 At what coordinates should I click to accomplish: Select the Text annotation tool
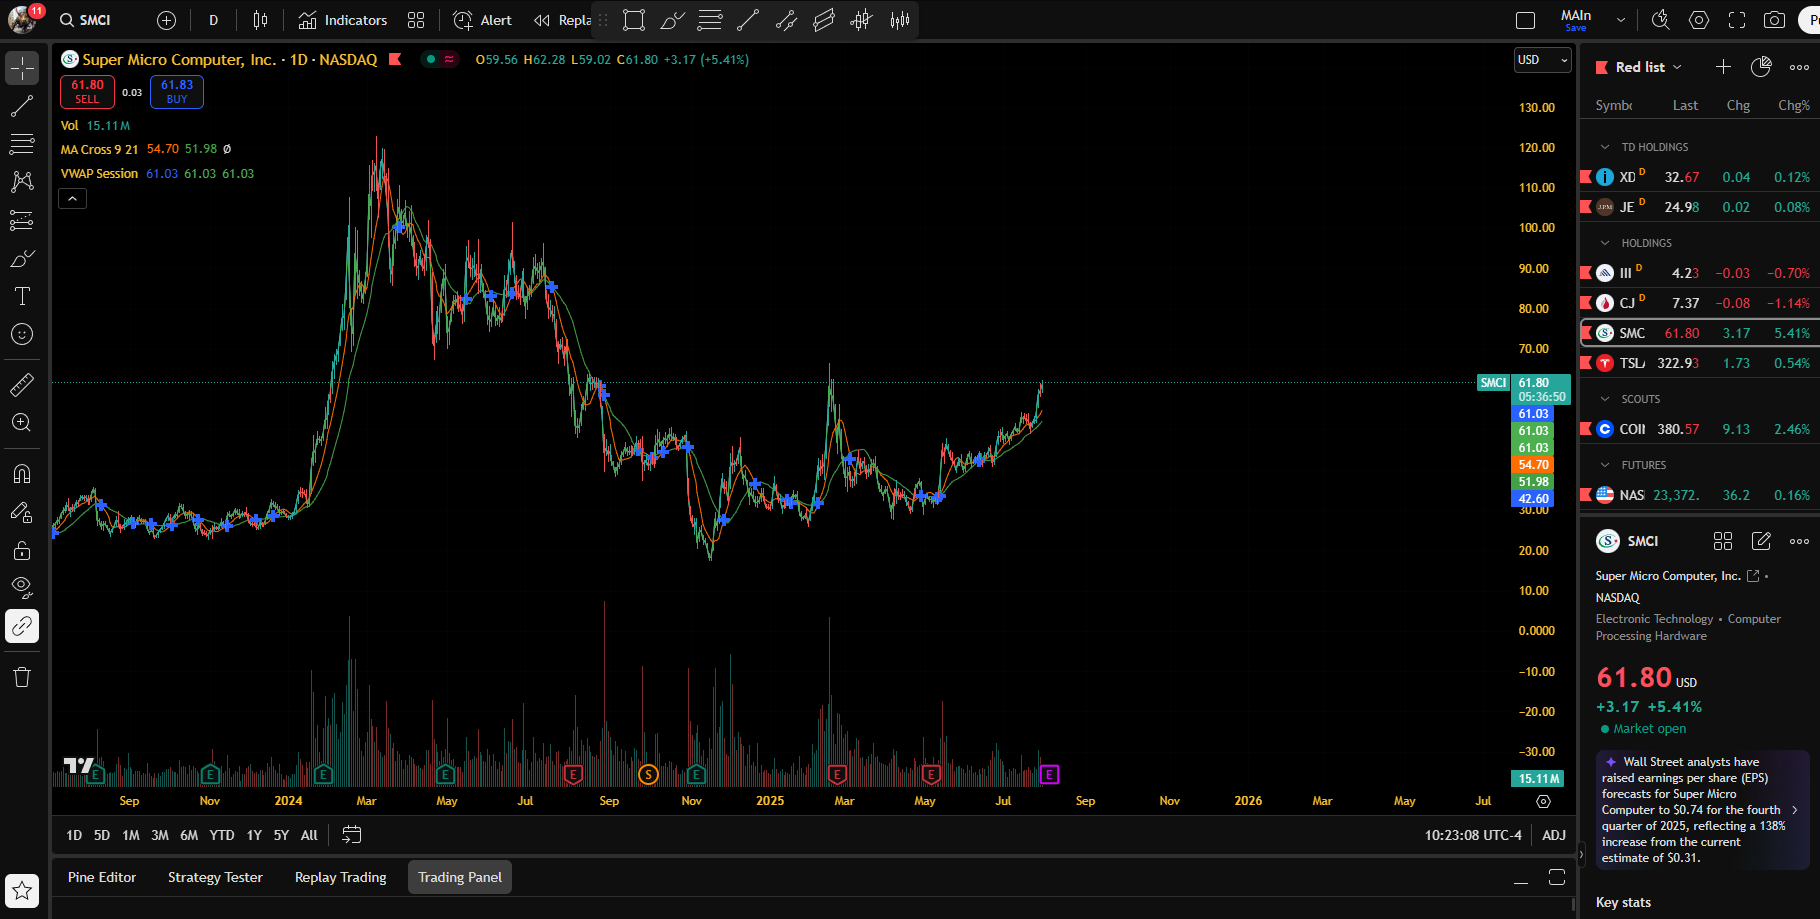(22, 296)
